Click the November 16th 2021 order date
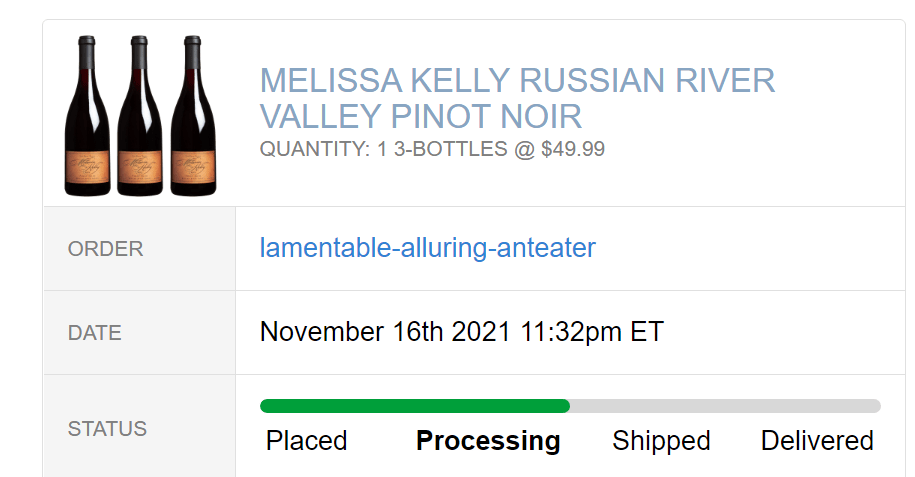This screenshot has width=915, height=477. click(x=386, y=332)
